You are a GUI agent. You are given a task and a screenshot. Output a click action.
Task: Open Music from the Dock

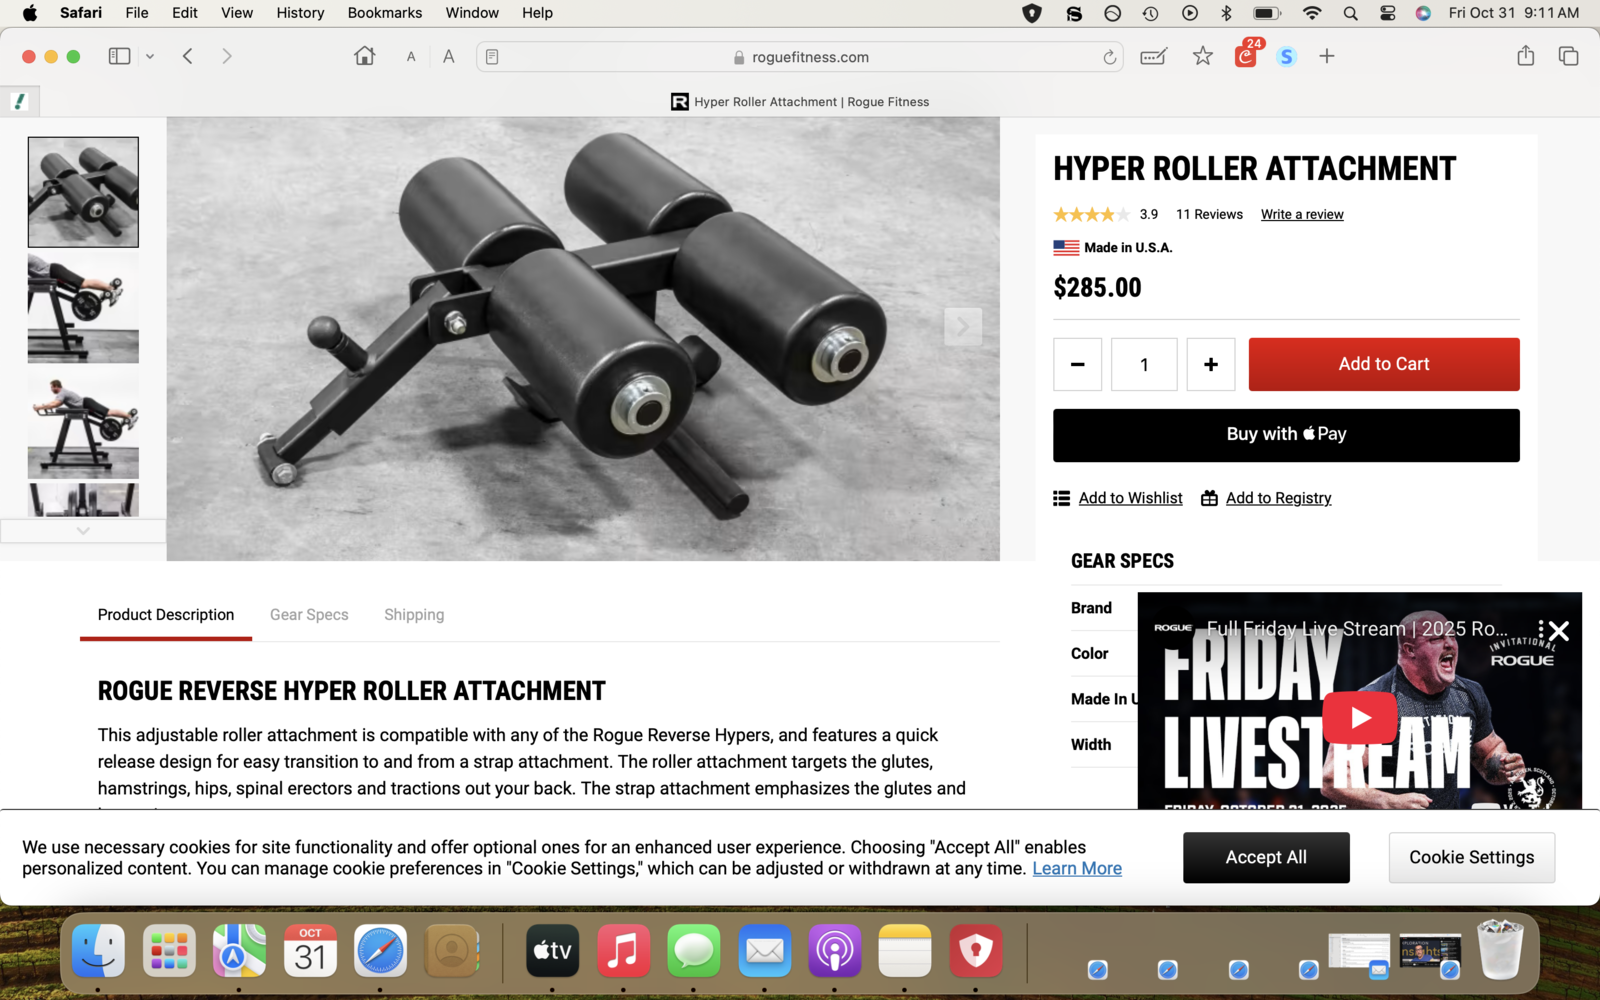[x=623, y=951]
